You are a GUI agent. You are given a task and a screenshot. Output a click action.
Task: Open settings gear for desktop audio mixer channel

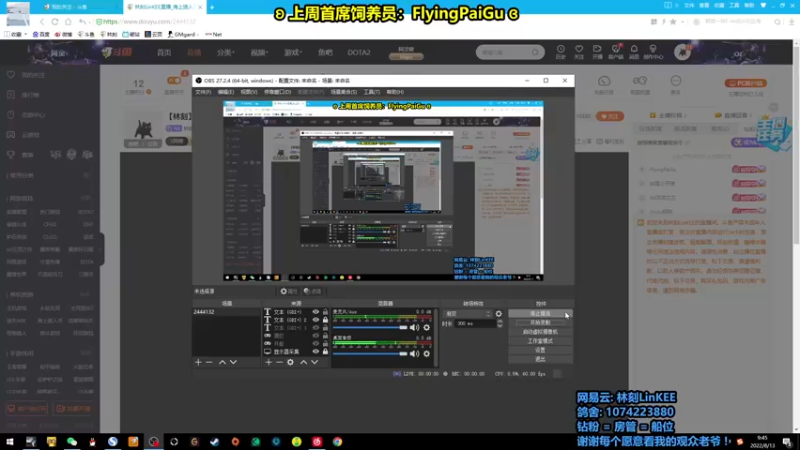[x=427, y=354]
